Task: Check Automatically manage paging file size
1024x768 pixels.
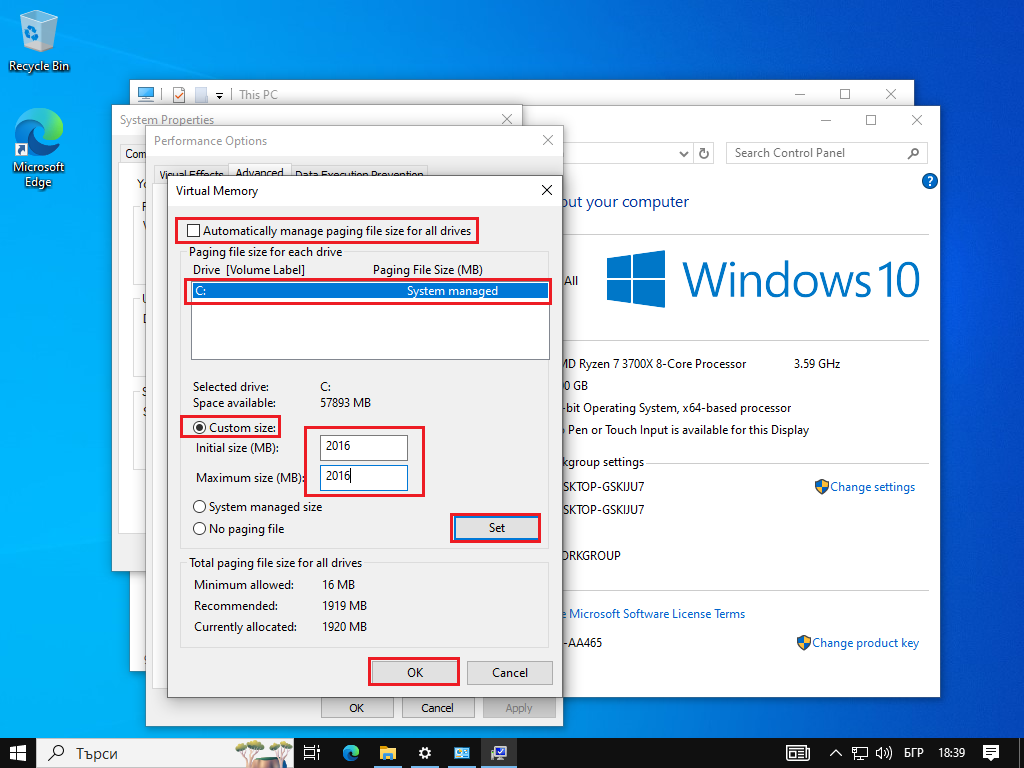Action: tap(193, 231)
